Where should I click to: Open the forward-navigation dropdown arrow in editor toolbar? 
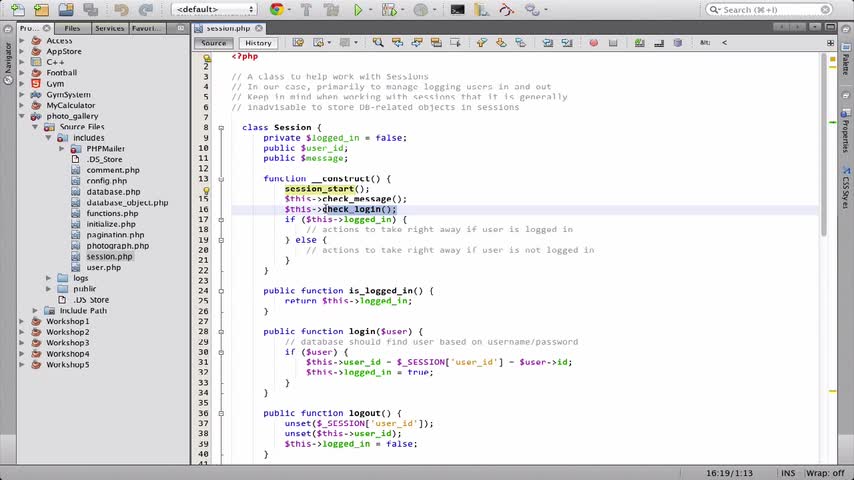tap(356, 42)
